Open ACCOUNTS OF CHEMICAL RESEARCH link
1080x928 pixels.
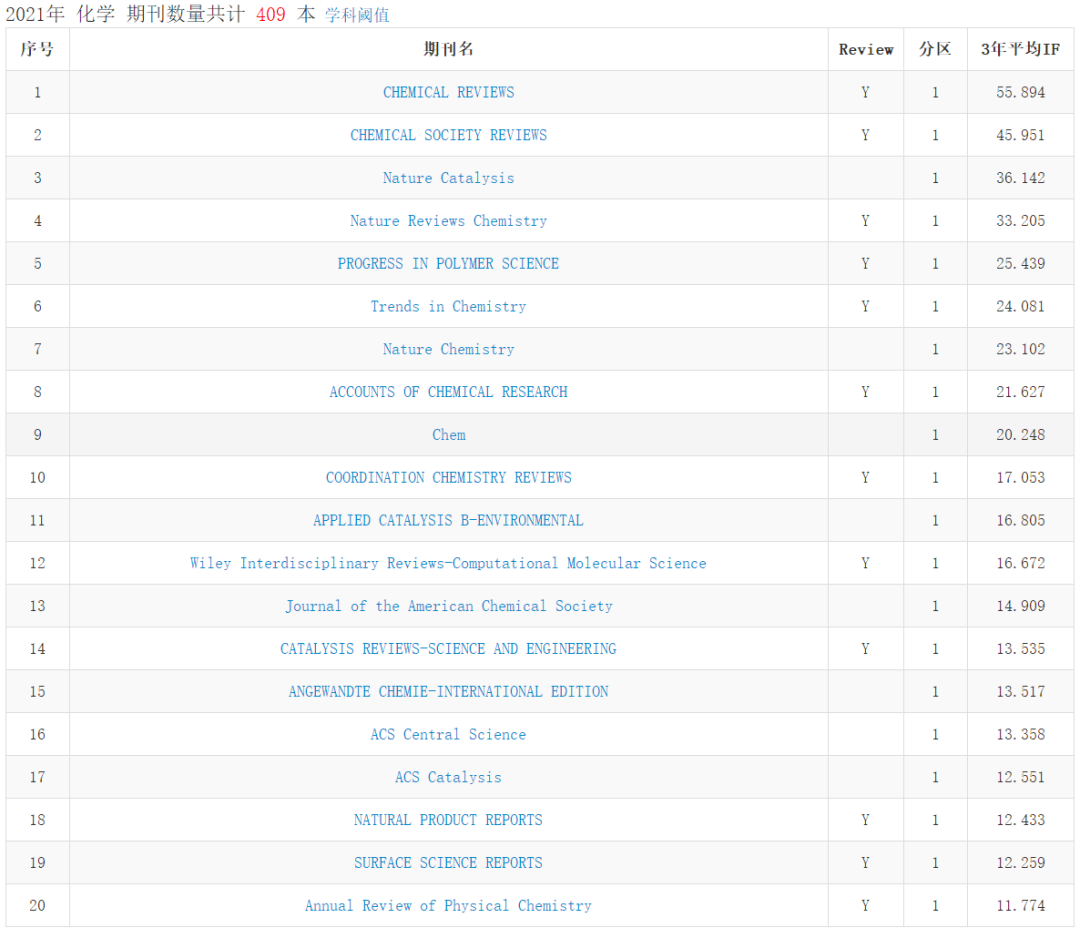448,392
